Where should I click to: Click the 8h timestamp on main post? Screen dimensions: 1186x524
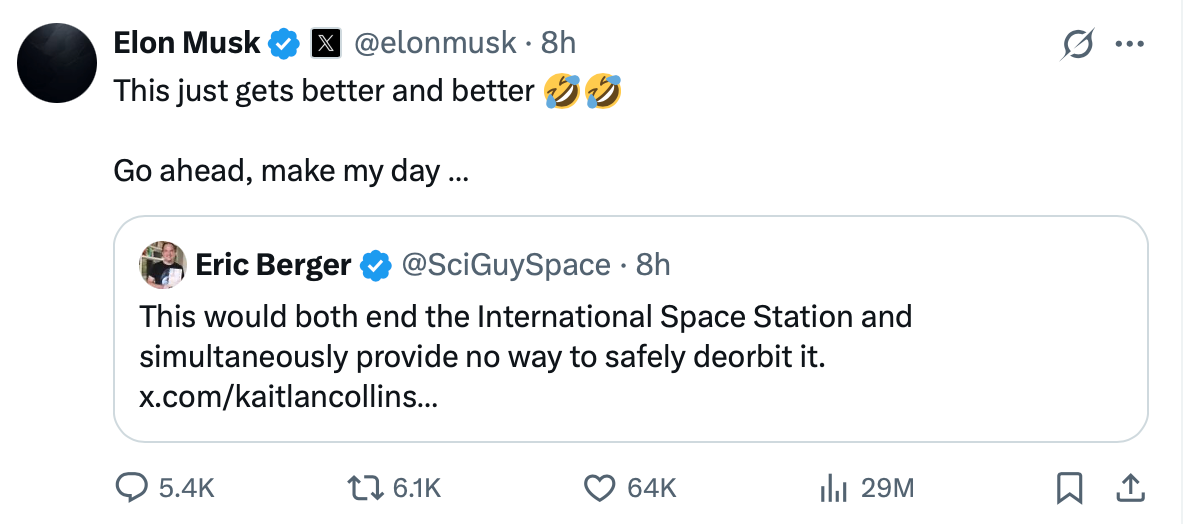tap(558, 43)
